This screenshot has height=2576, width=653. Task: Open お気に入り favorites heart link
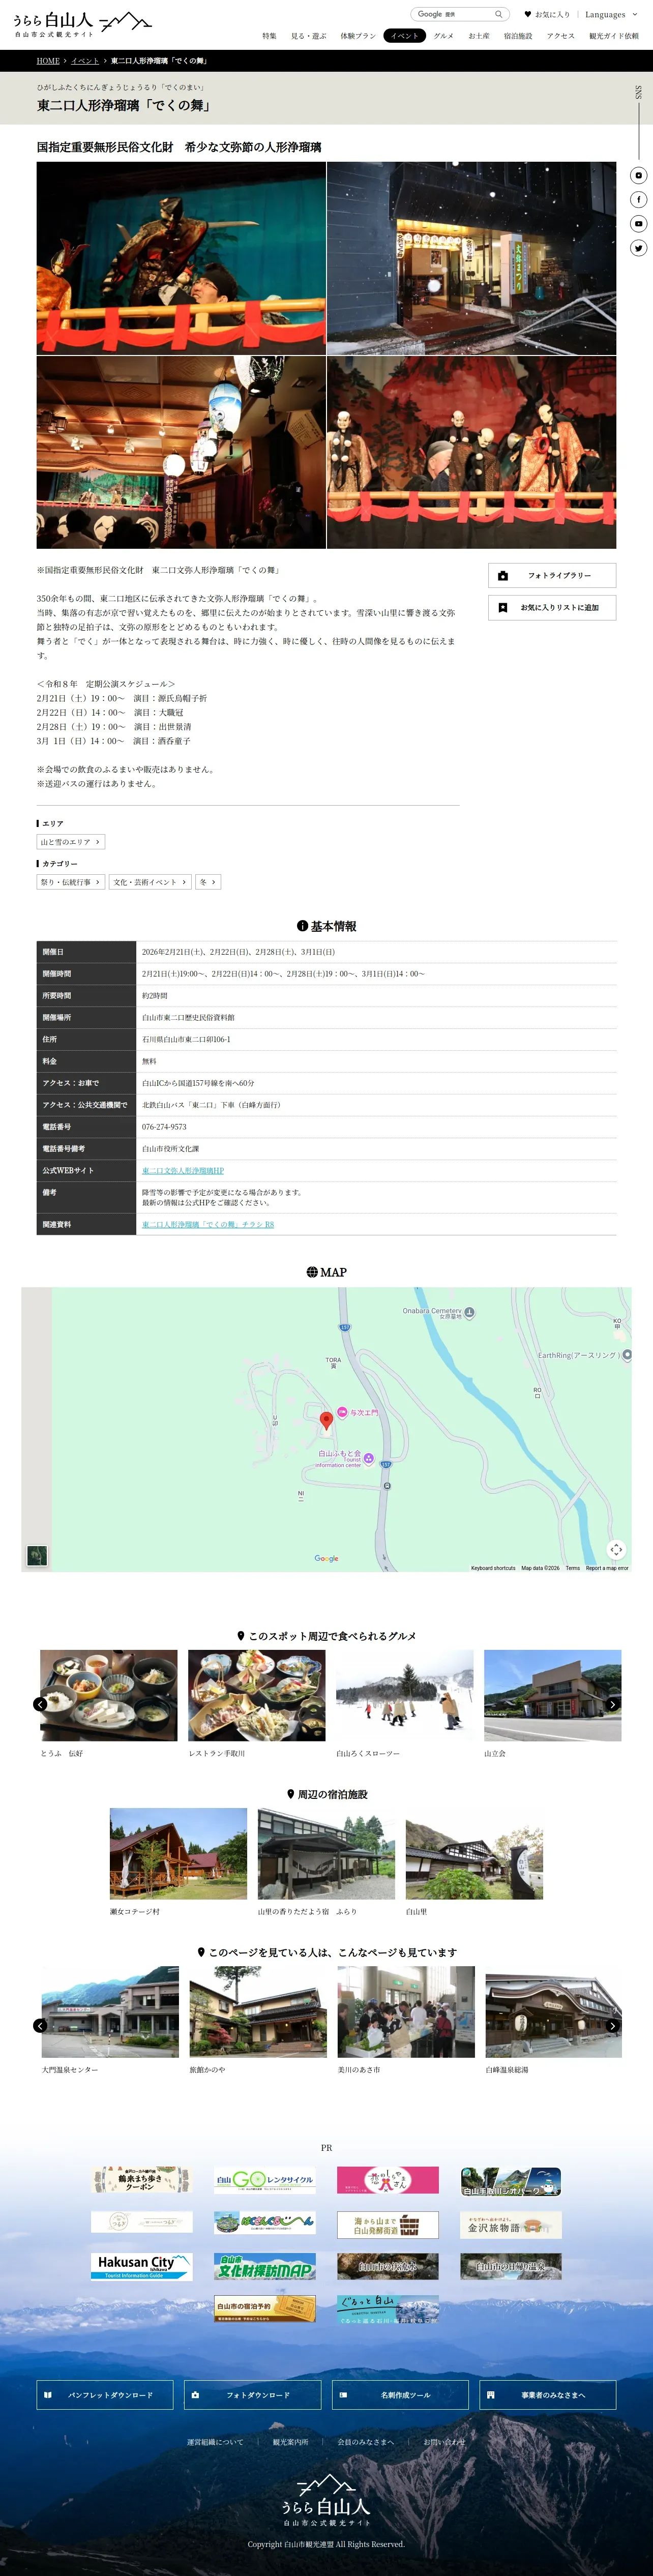pos(547,14)
